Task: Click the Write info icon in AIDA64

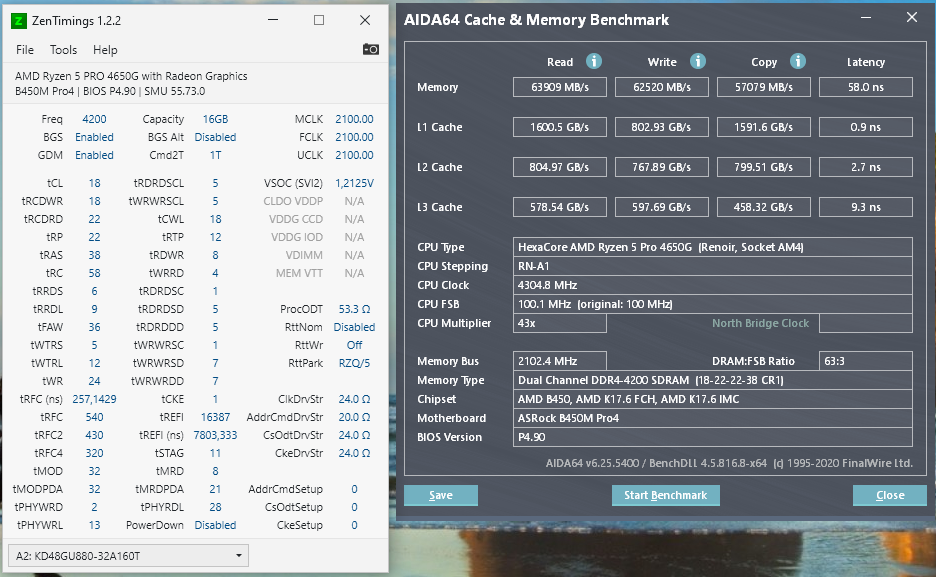Action: point(697,61)
